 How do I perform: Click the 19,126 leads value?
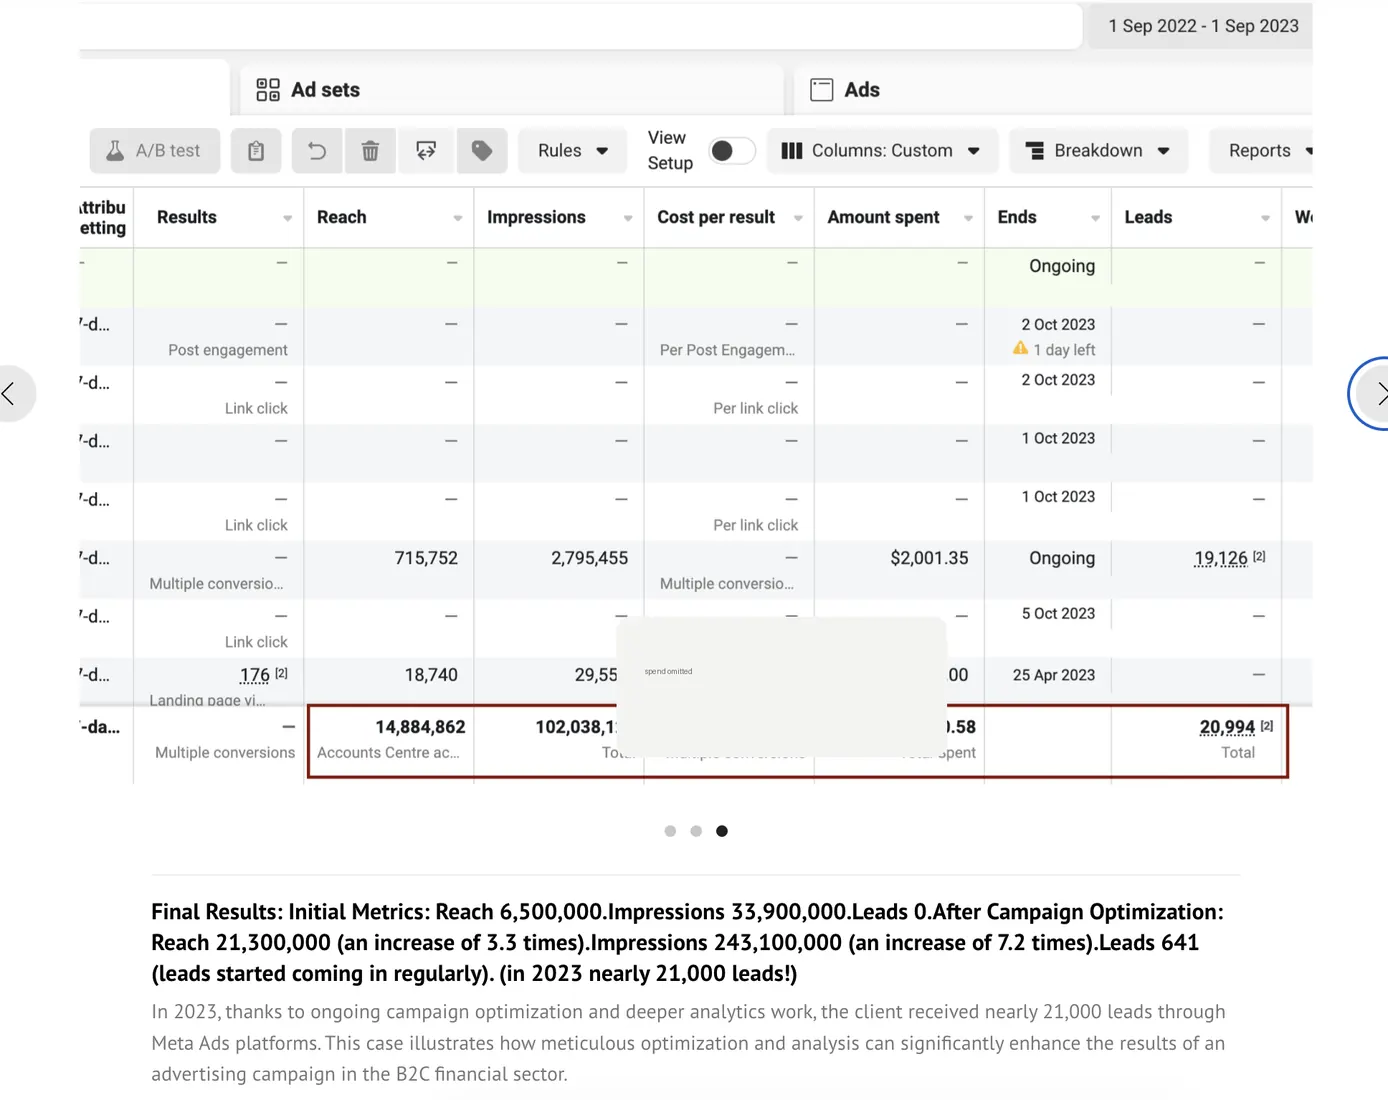pyautogui.click(x=1221, y=558)
